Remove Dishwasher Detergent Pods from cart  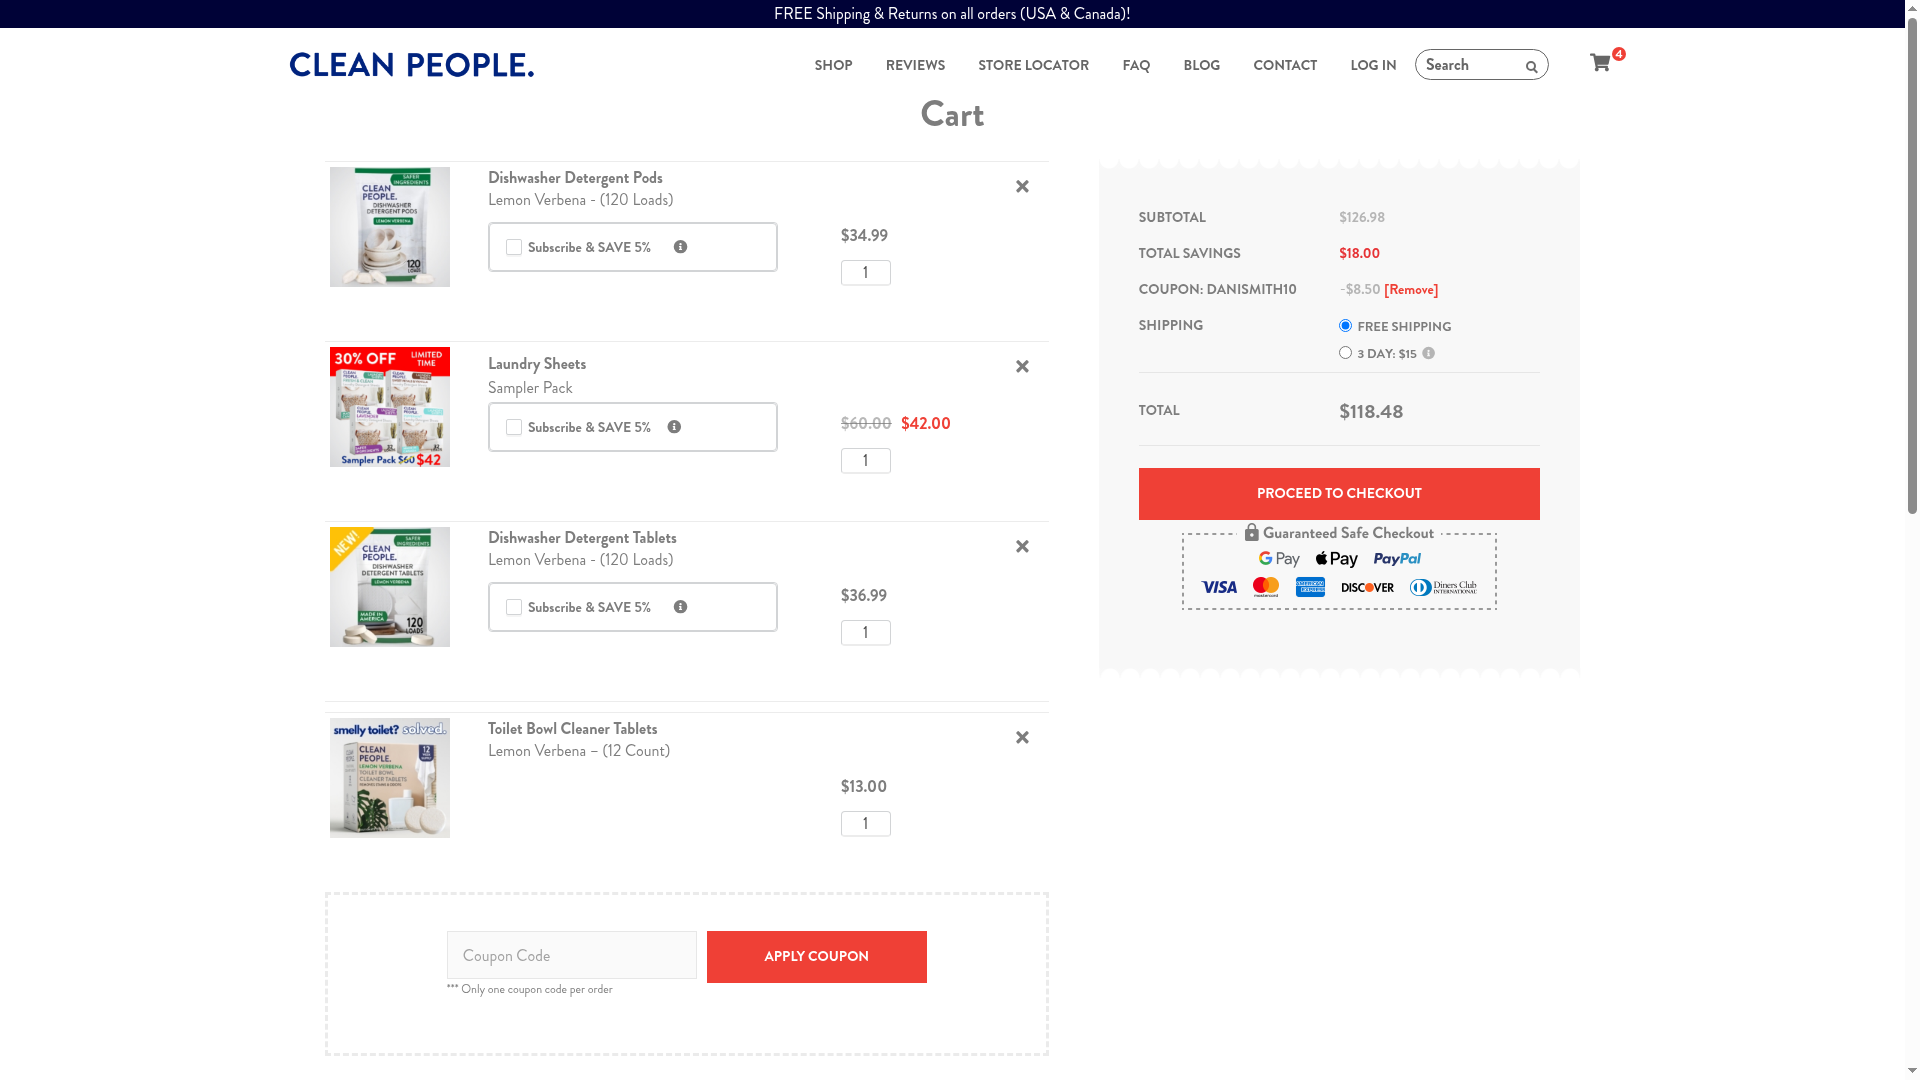(1022, 187)
